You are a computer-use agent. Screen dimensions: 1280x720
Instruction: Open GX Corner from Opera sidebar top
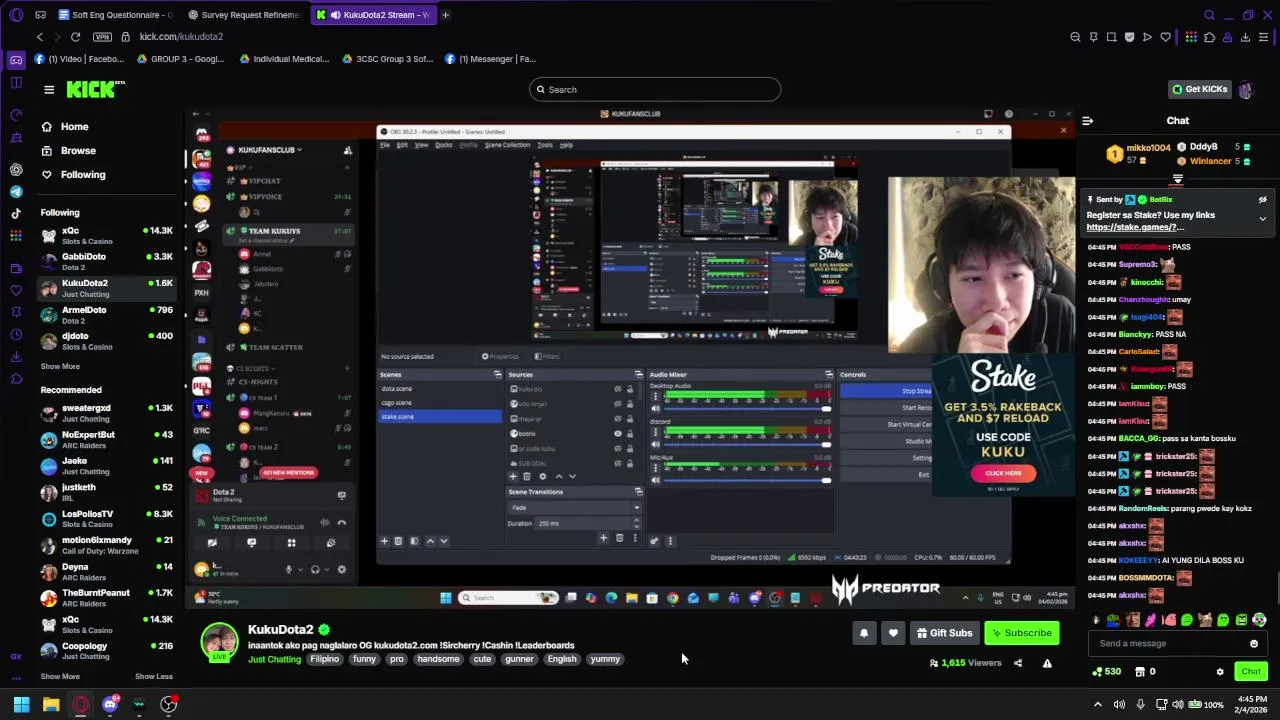click(16, 60)
